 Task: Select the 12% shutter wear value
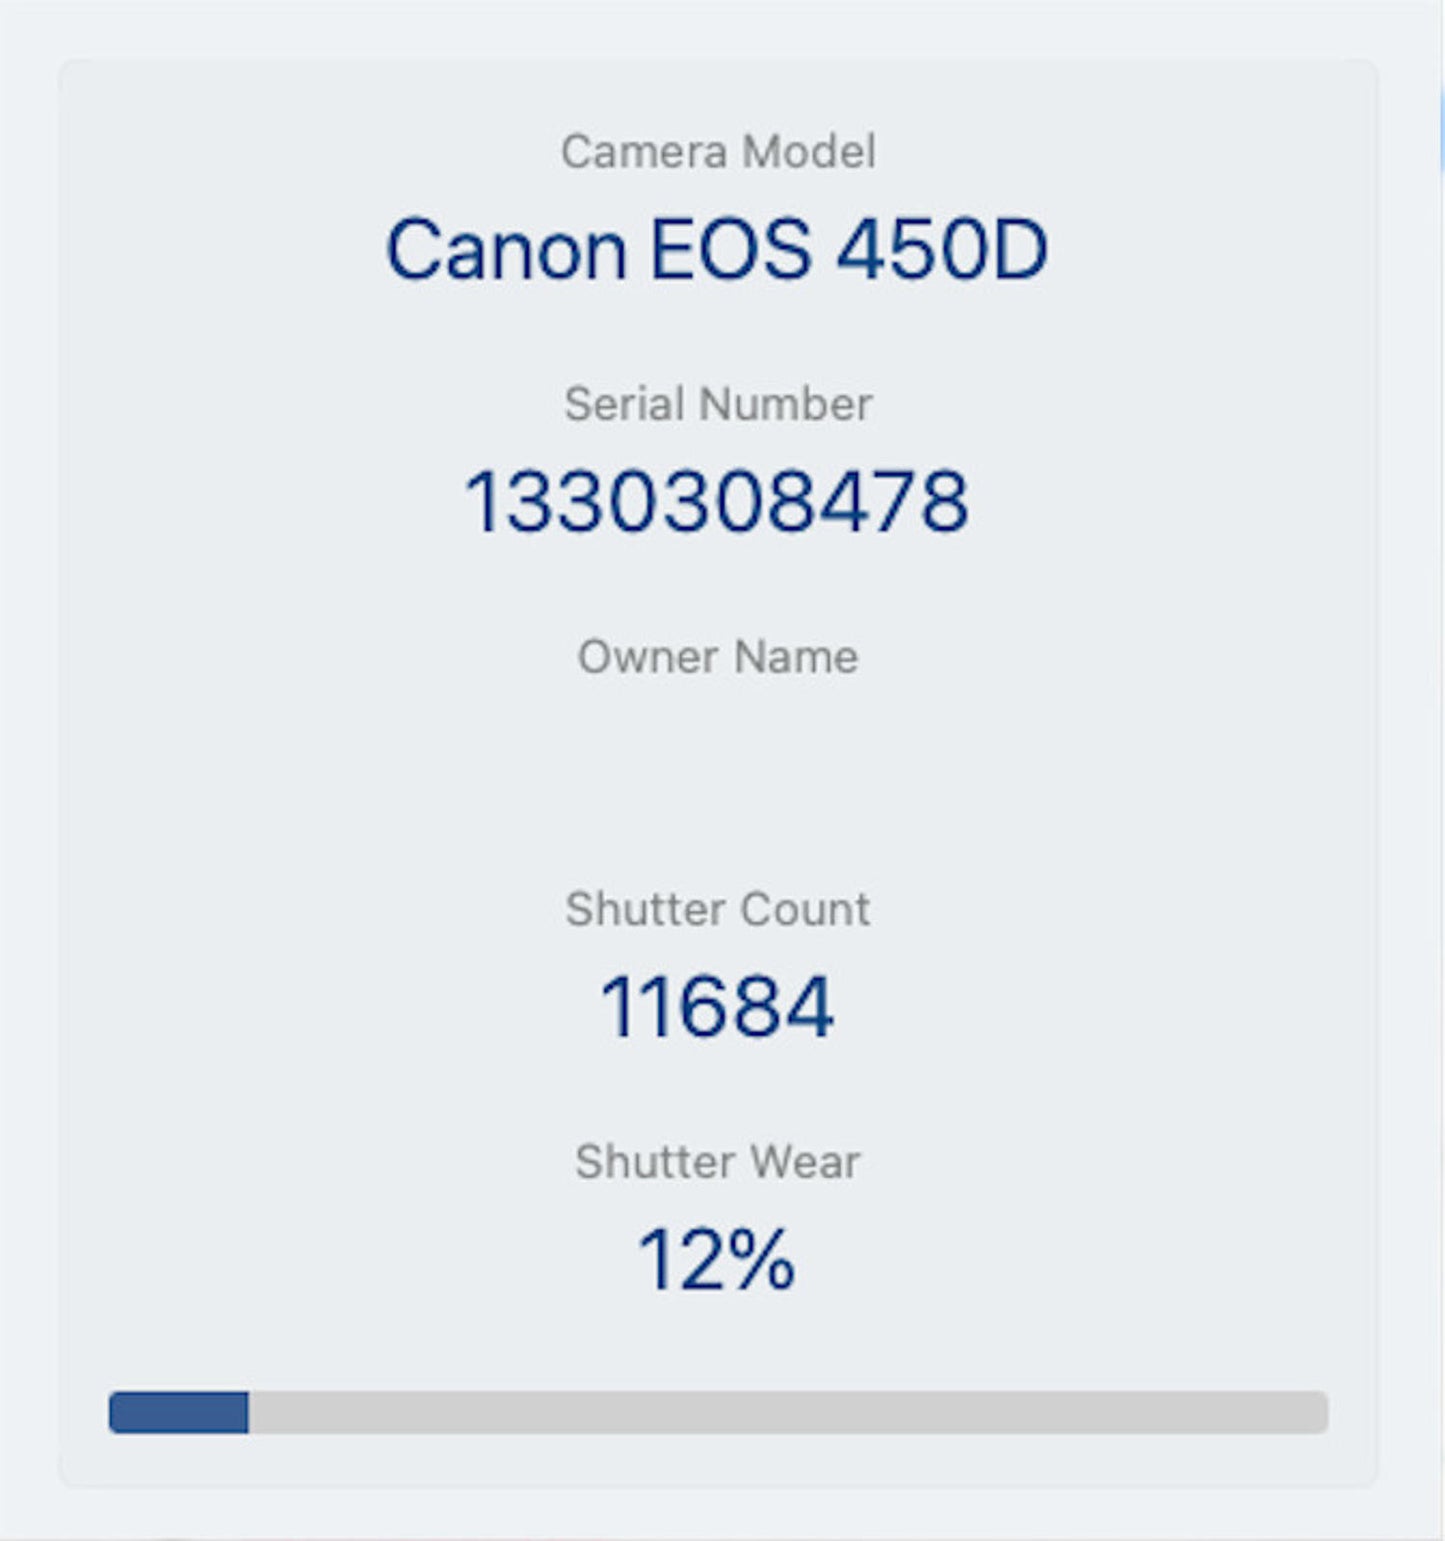pyautogui.click(x=716, y=1259)
